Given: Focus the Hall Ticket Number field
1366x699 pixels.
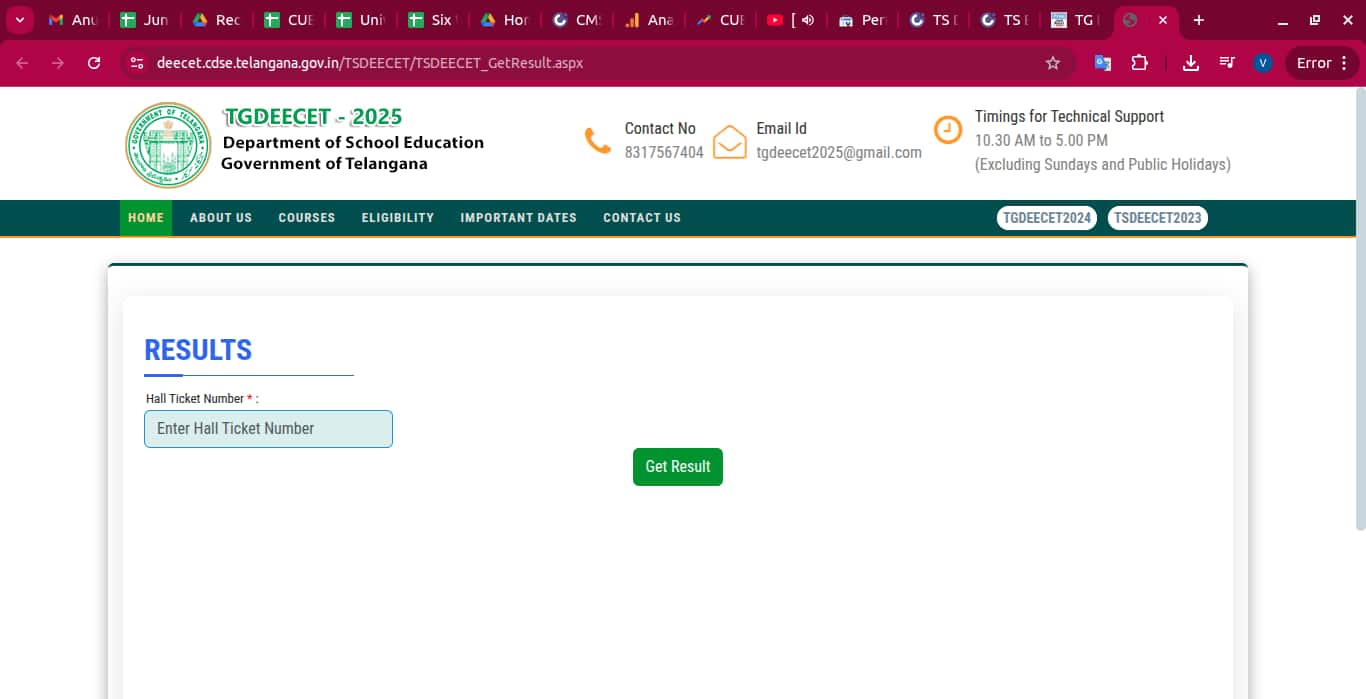Looking at the screenshot, I should [268, 429].
